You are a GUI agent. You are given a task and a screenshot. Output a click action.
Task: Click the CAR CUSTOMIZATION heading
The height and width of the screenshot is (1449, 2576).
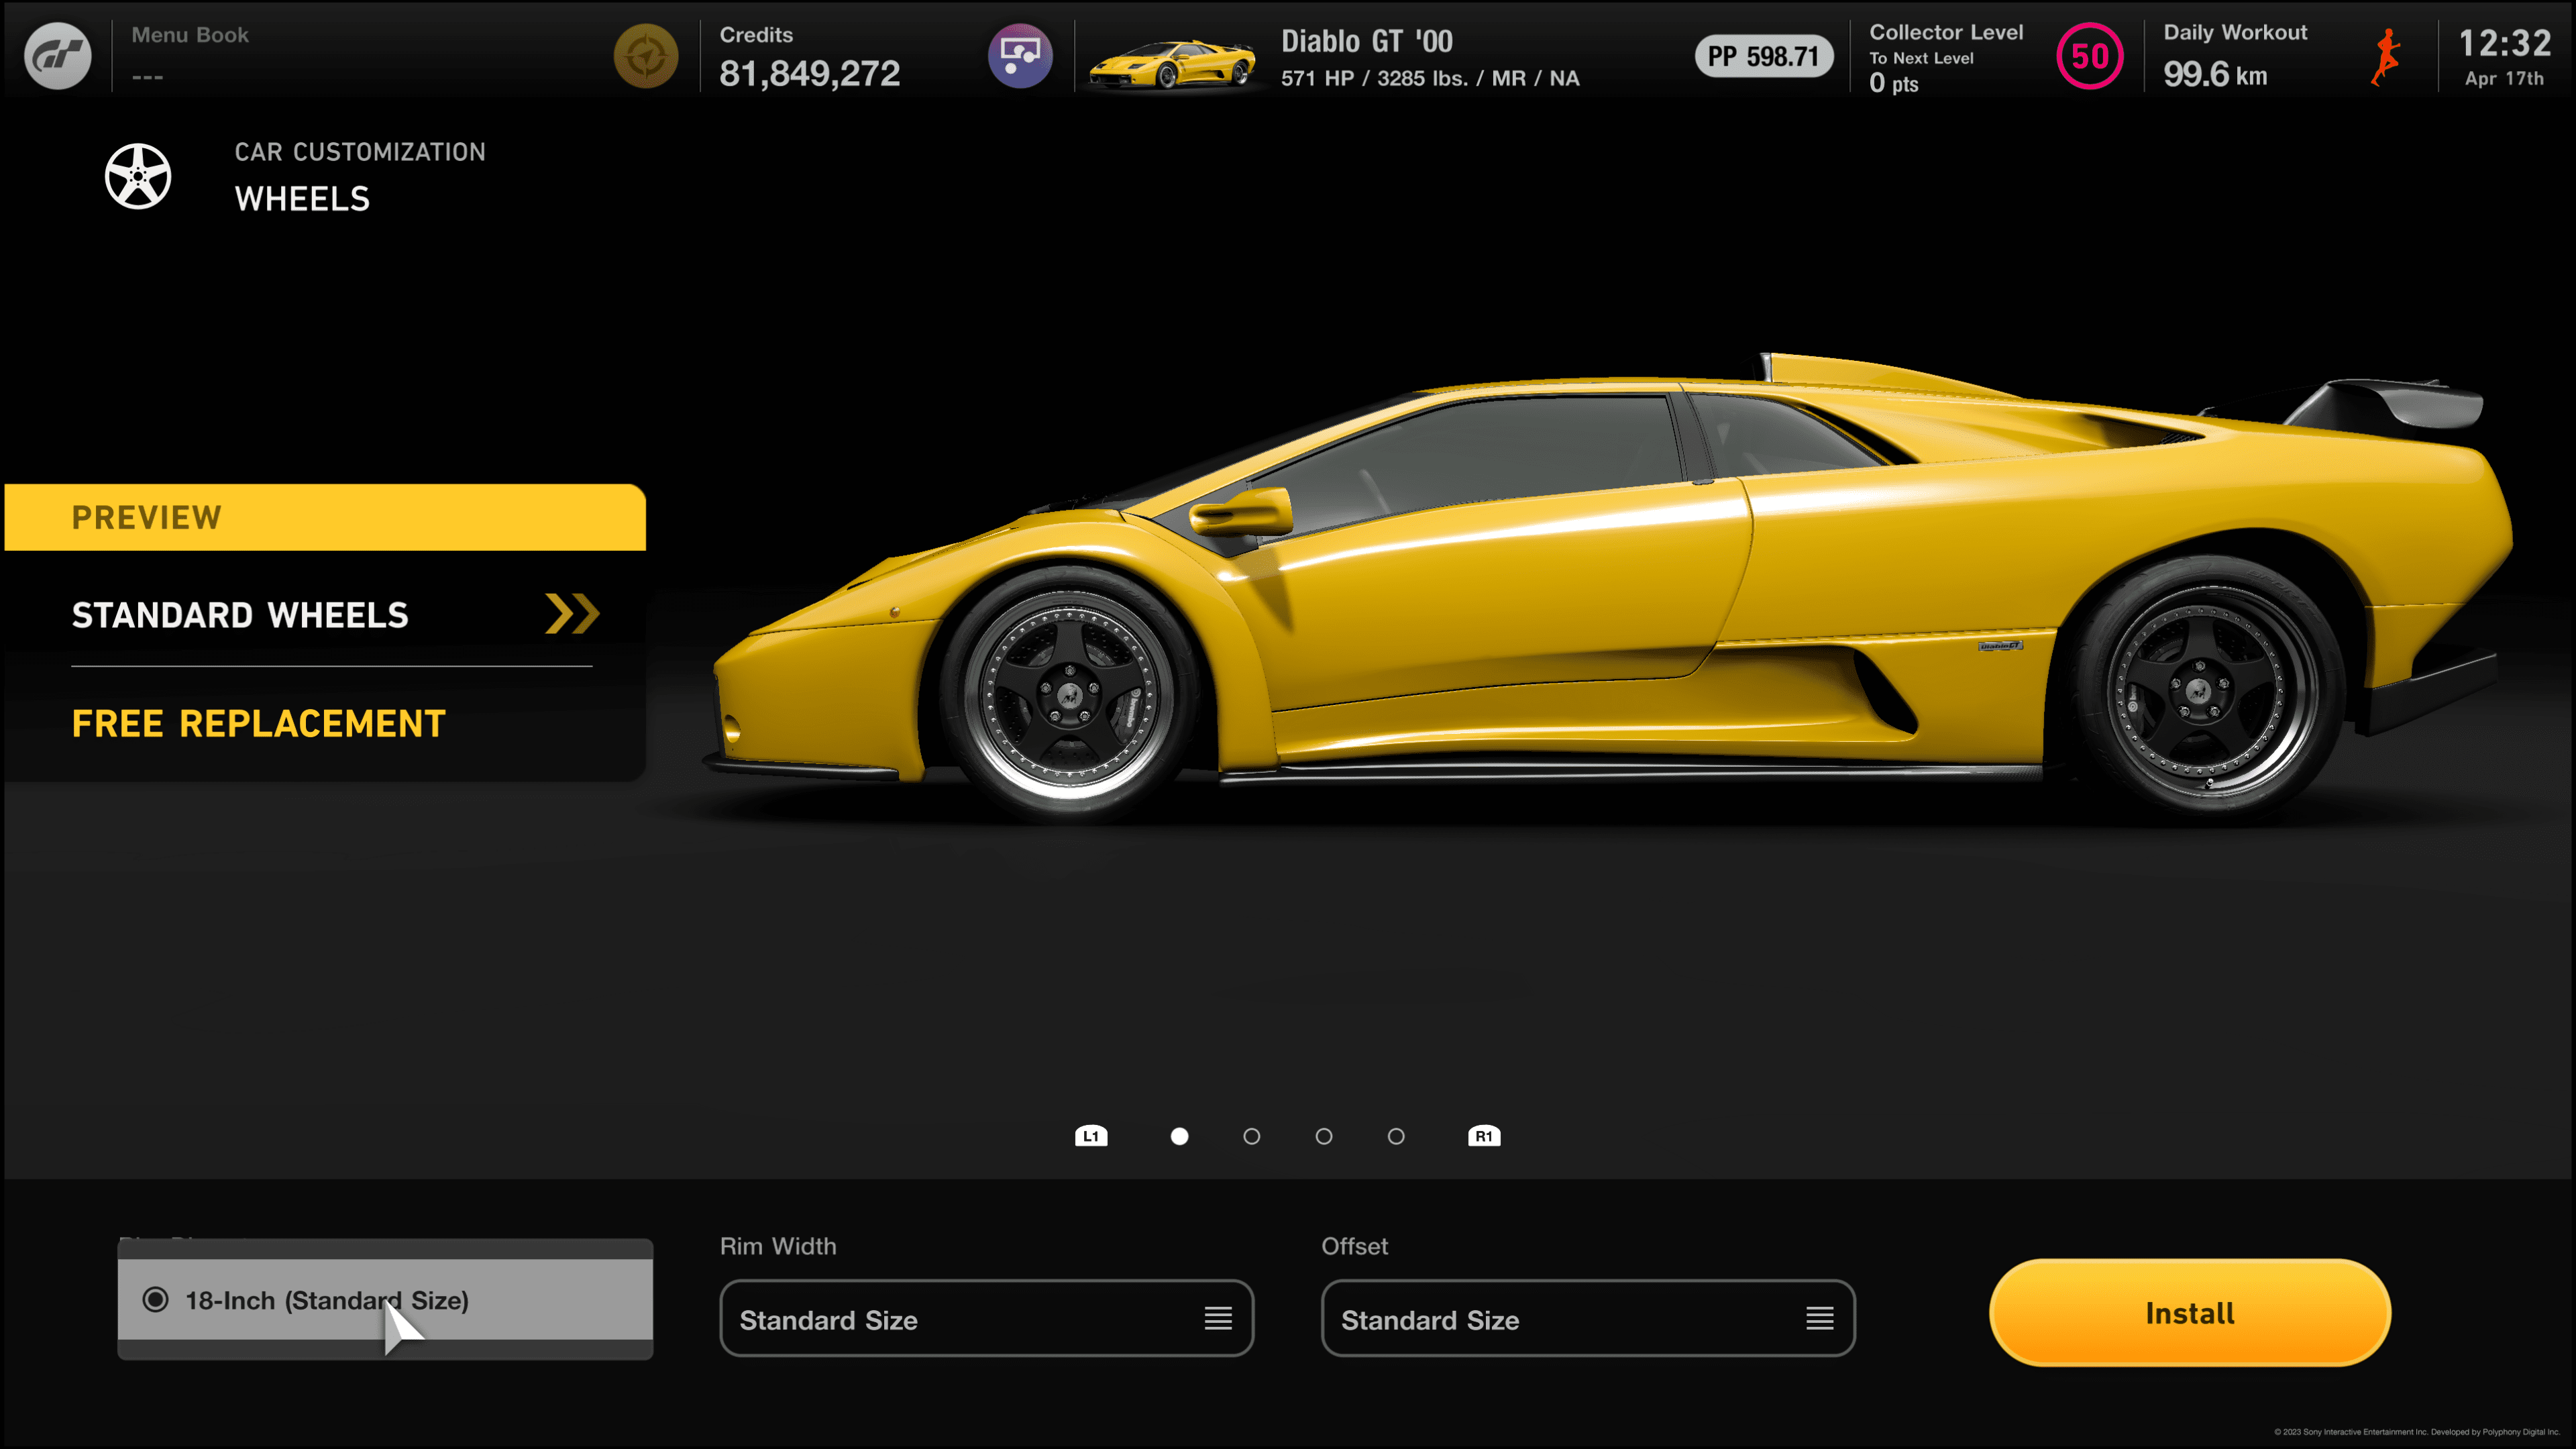pyautogui.click(x=360, y=152)
